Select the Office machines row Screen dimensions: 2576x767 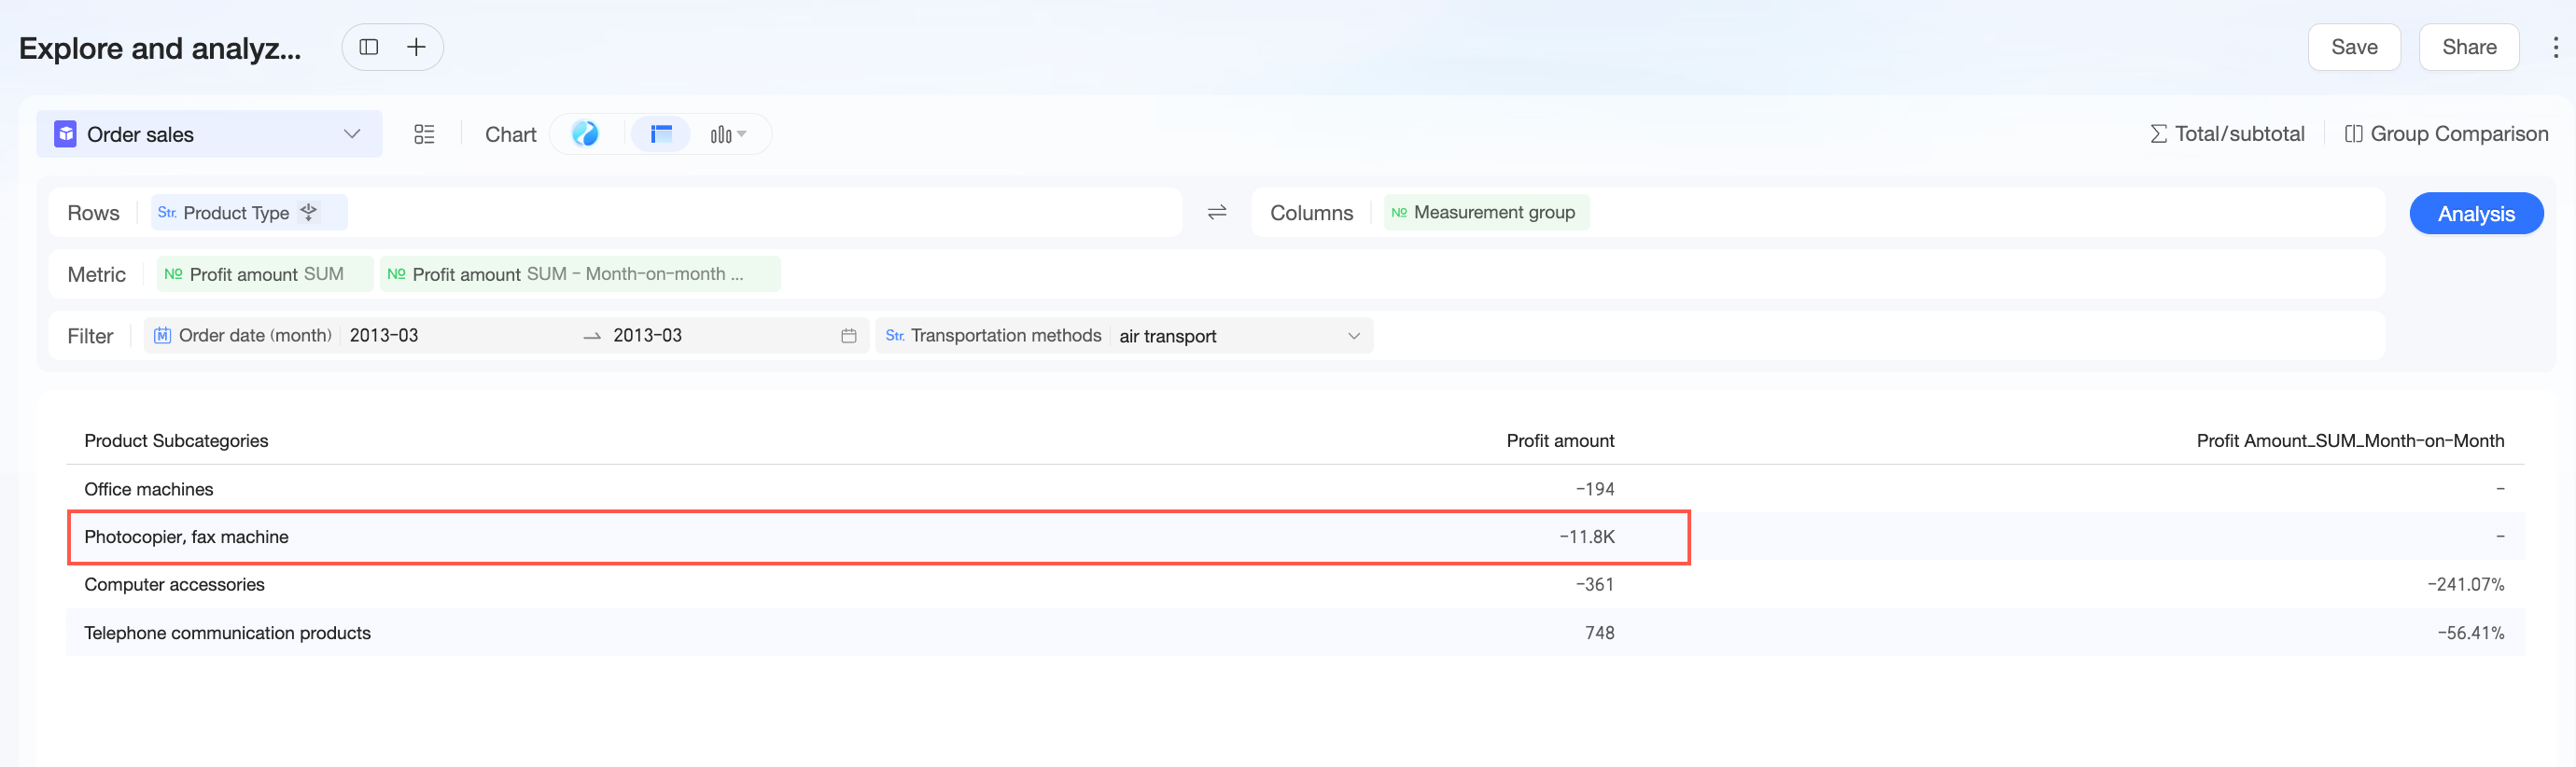click(x=1295, y=489)
